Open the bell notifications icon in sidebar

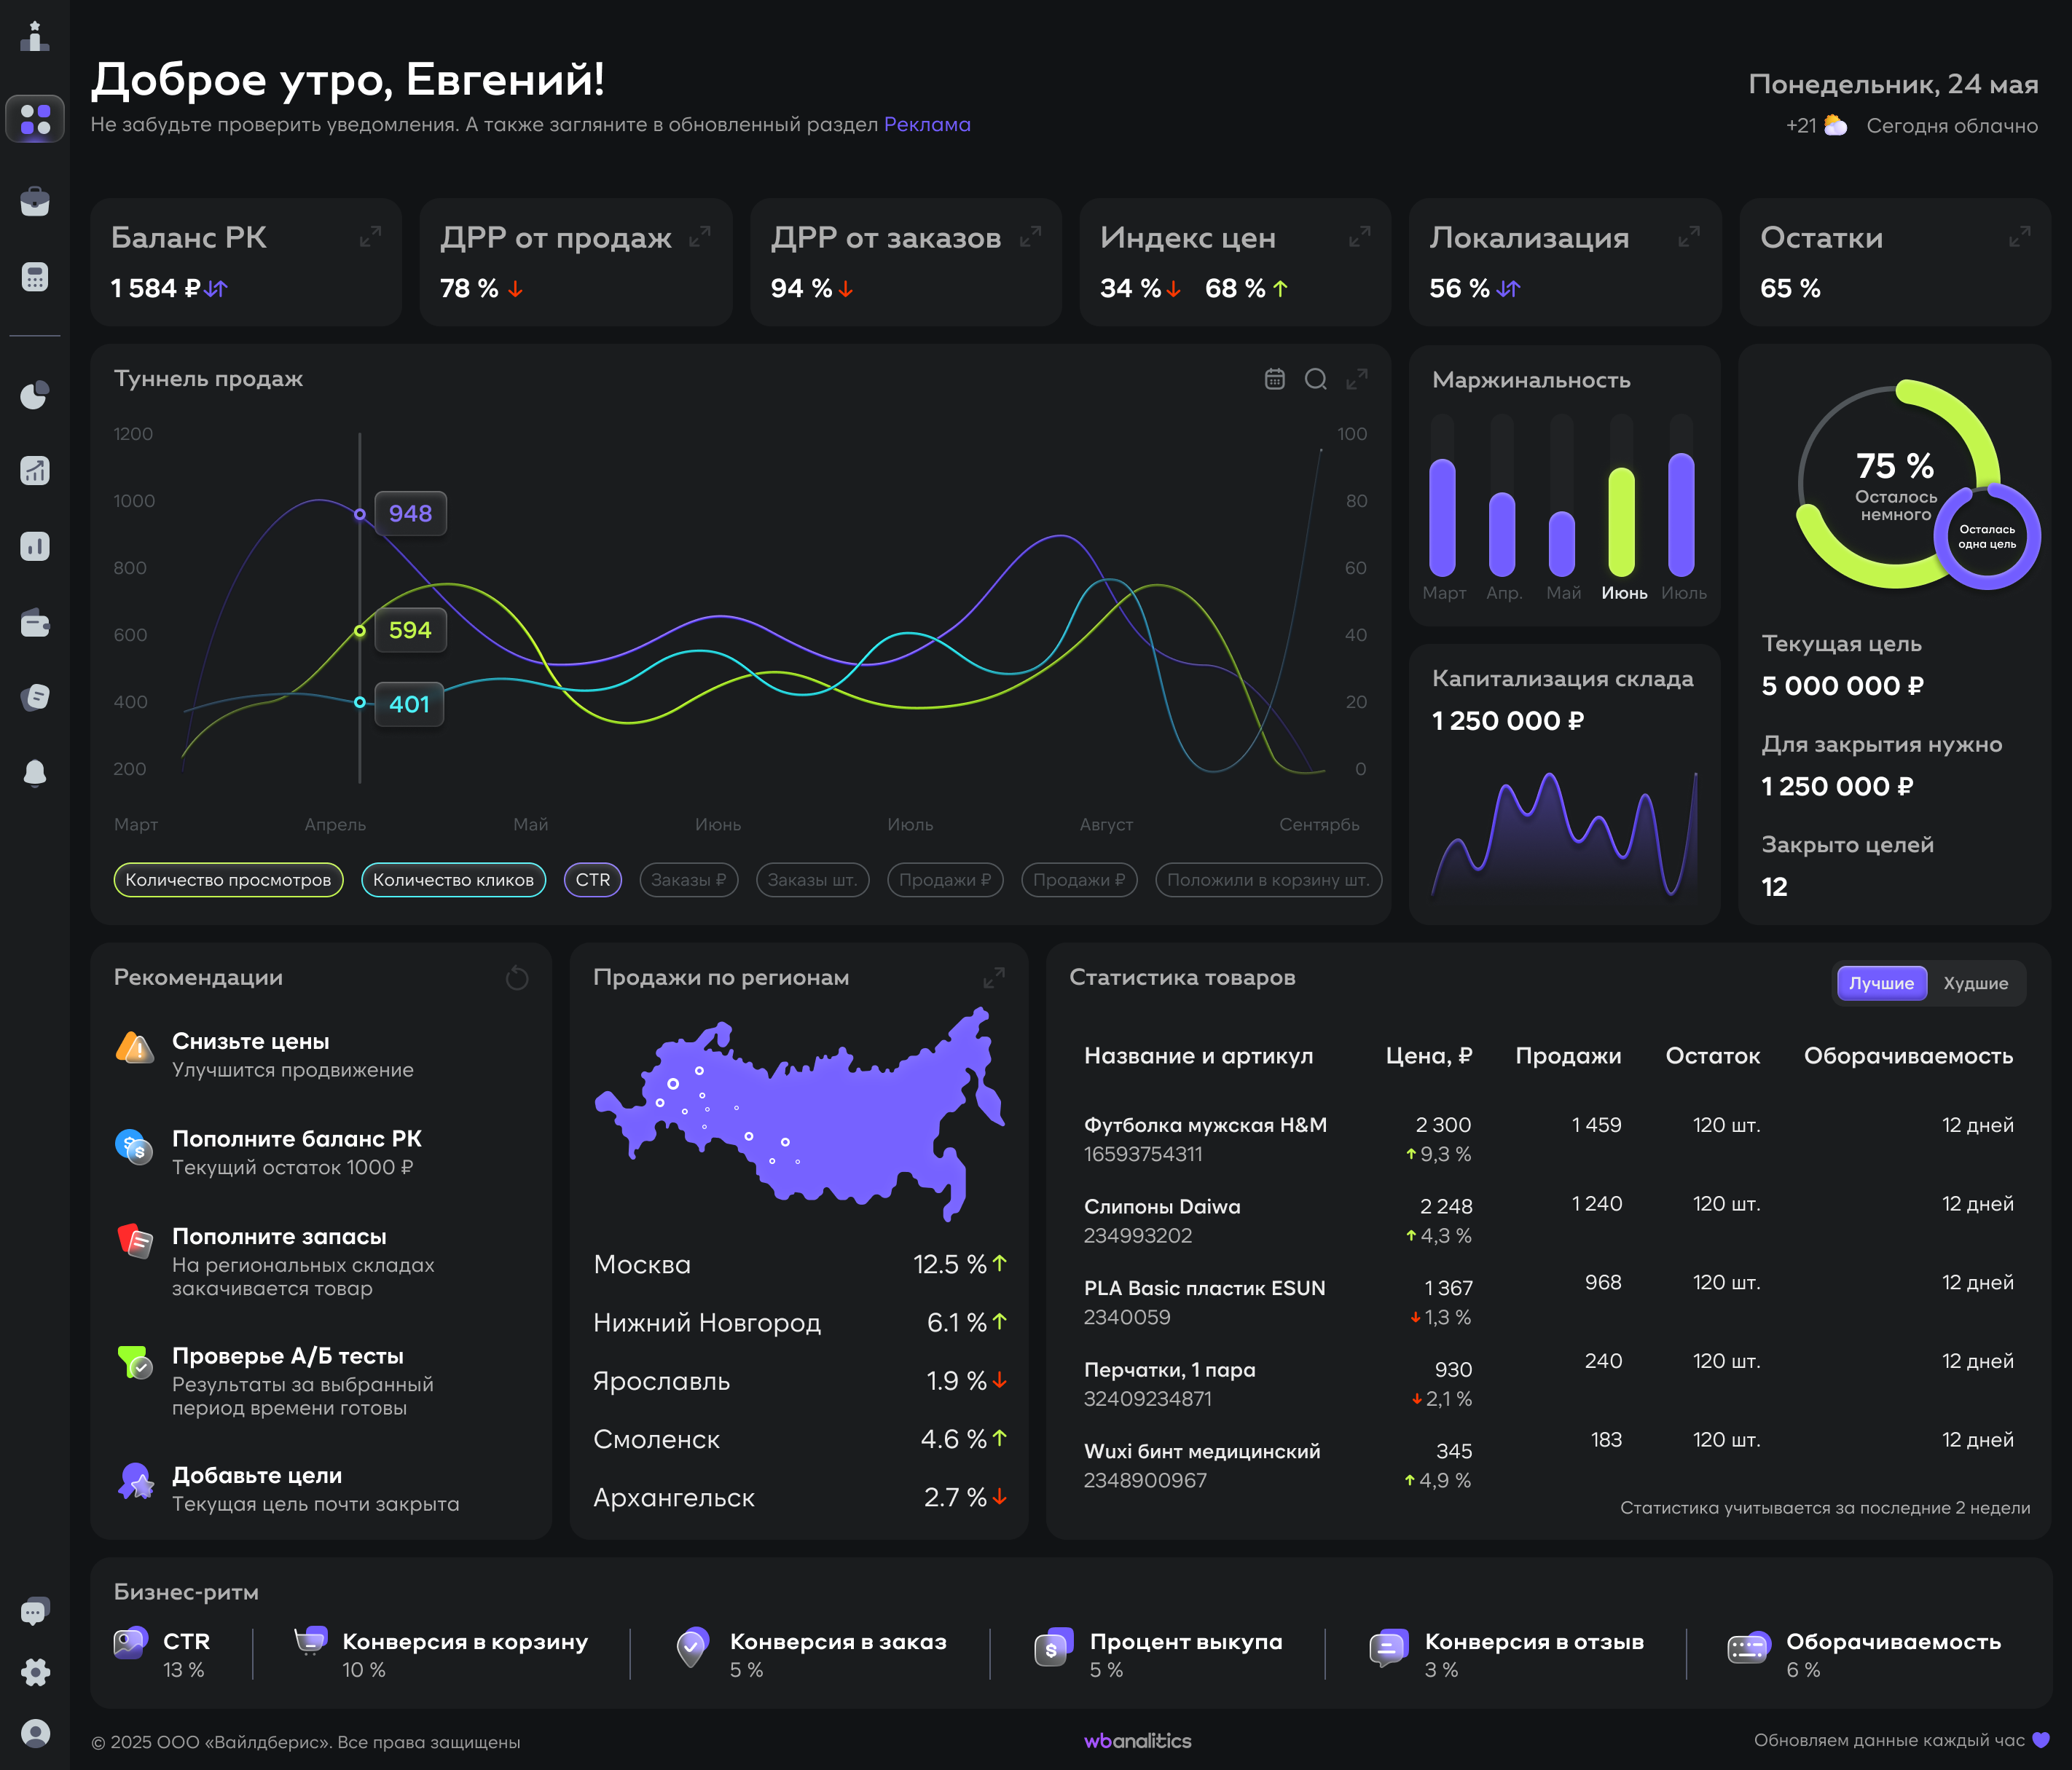pyautogui.click(x=35, y=772)
